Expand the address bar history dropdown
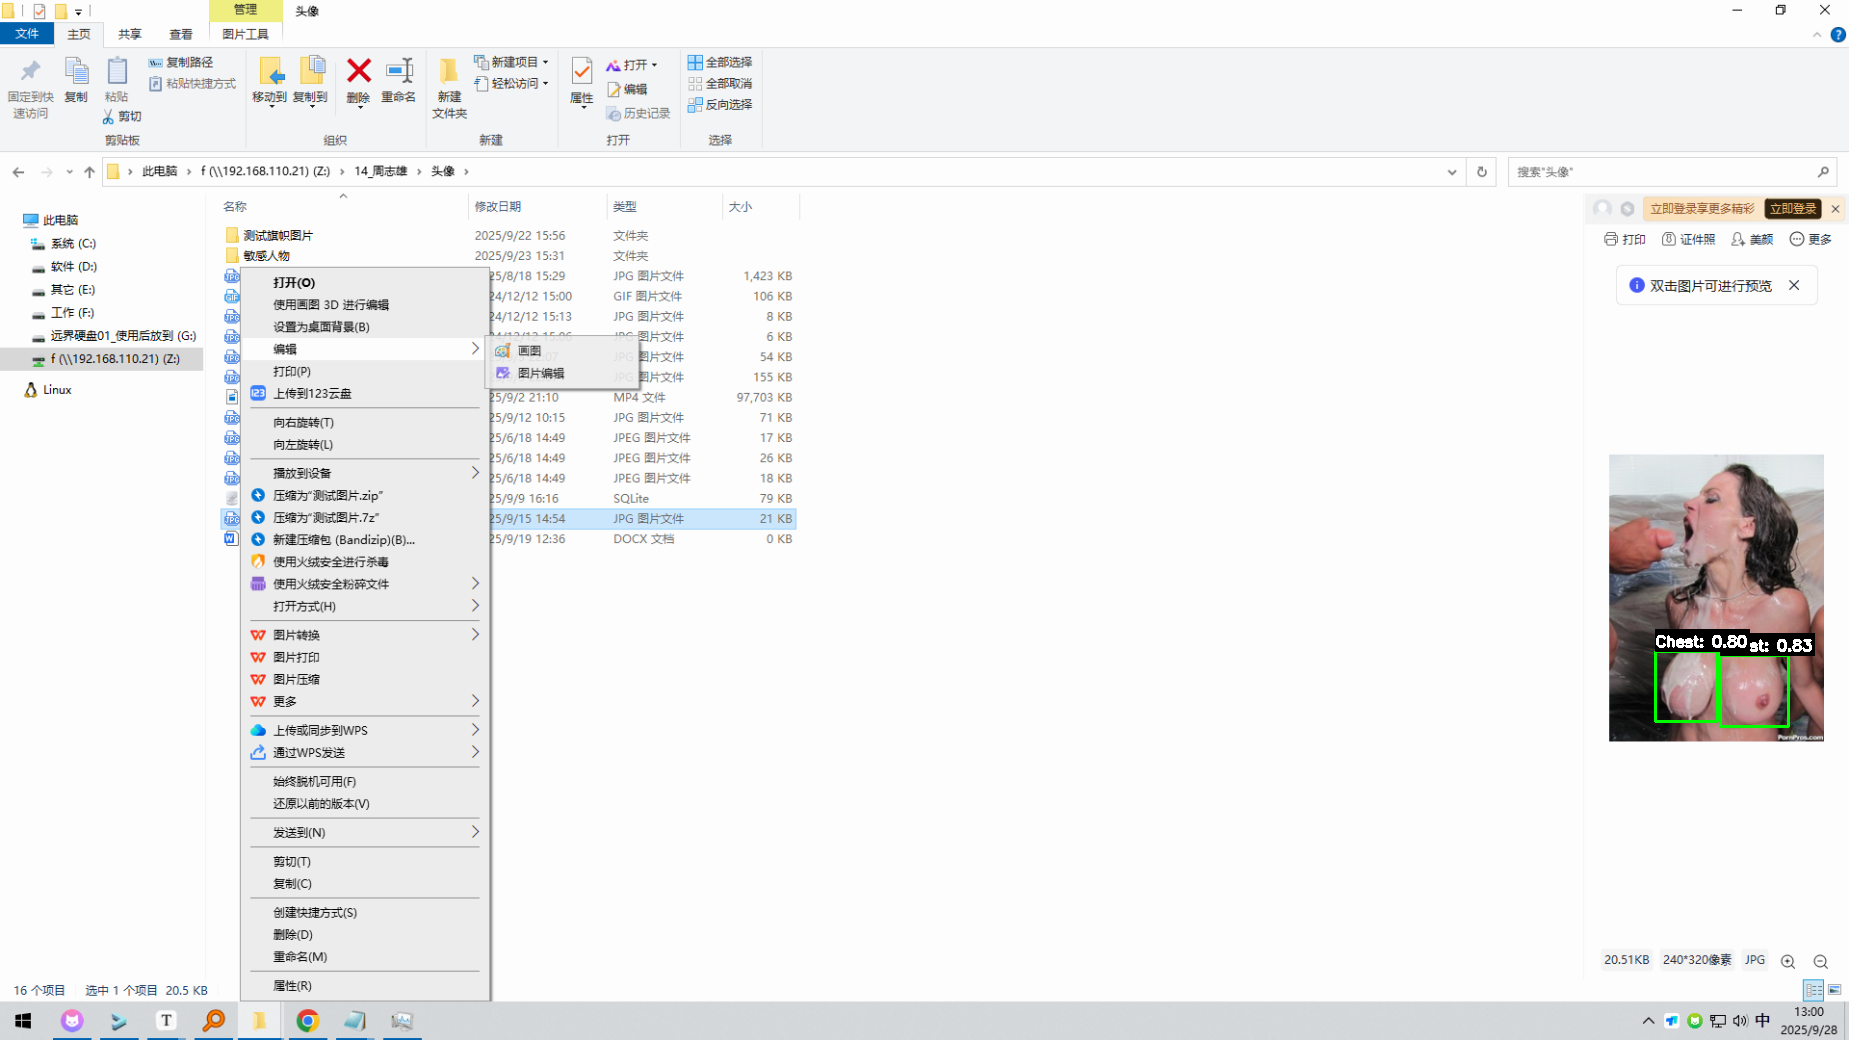1849x1040 pixels. tap(1451, 172)
